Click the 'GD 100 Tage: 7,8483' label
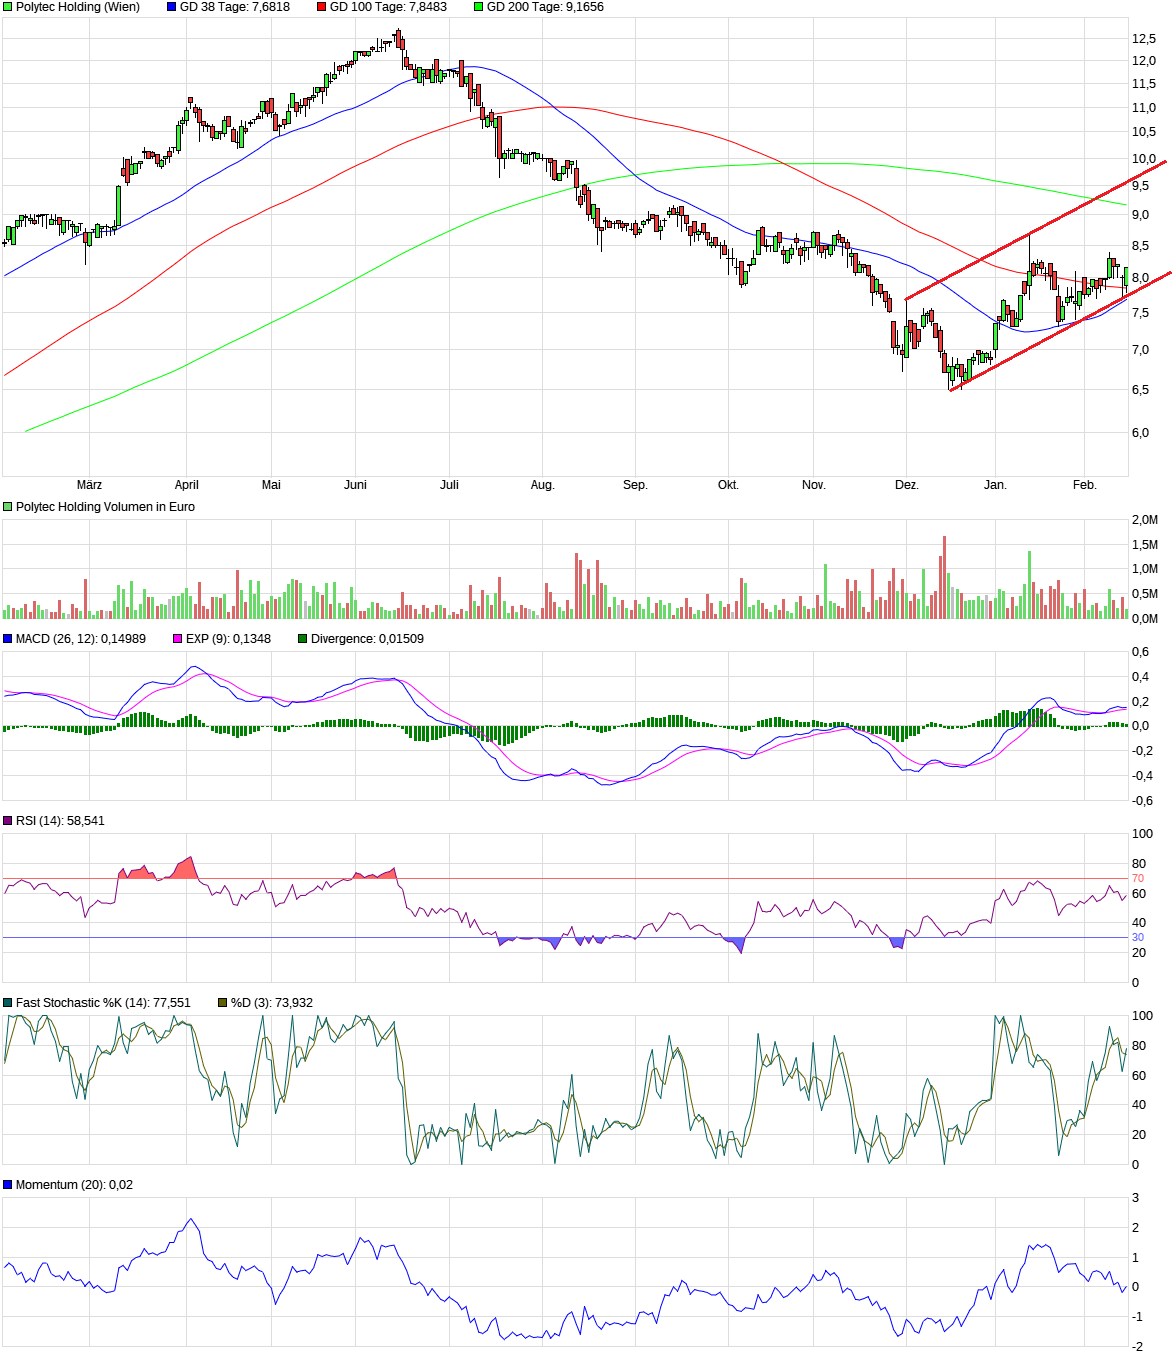 click(389, 7)
